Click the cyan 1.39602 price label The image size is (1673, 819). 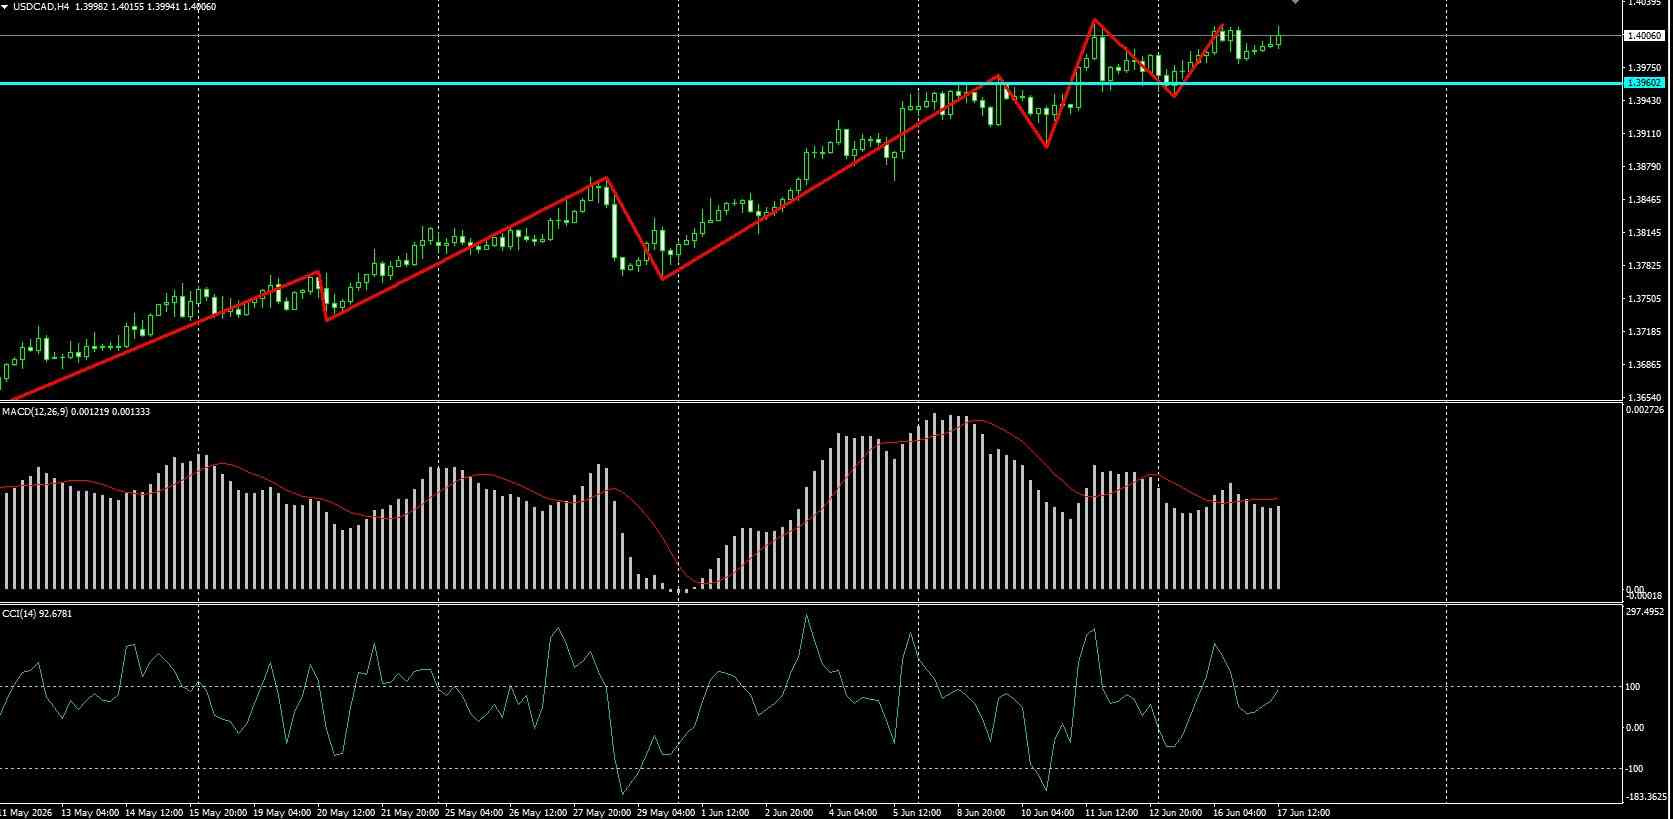[x=1644, y=83]
